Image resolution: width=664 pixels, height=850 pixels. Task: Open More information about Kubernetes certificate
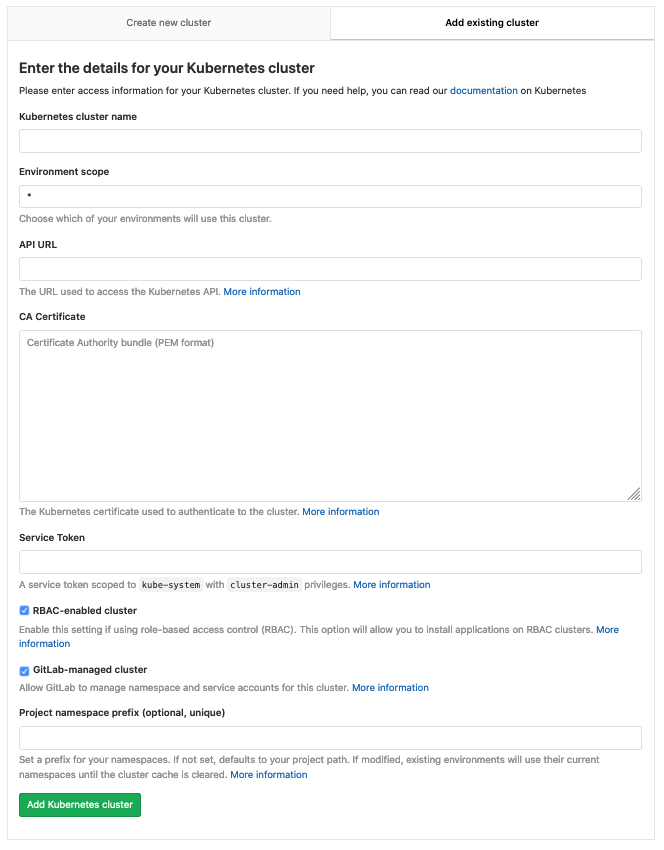pos(341,512)
